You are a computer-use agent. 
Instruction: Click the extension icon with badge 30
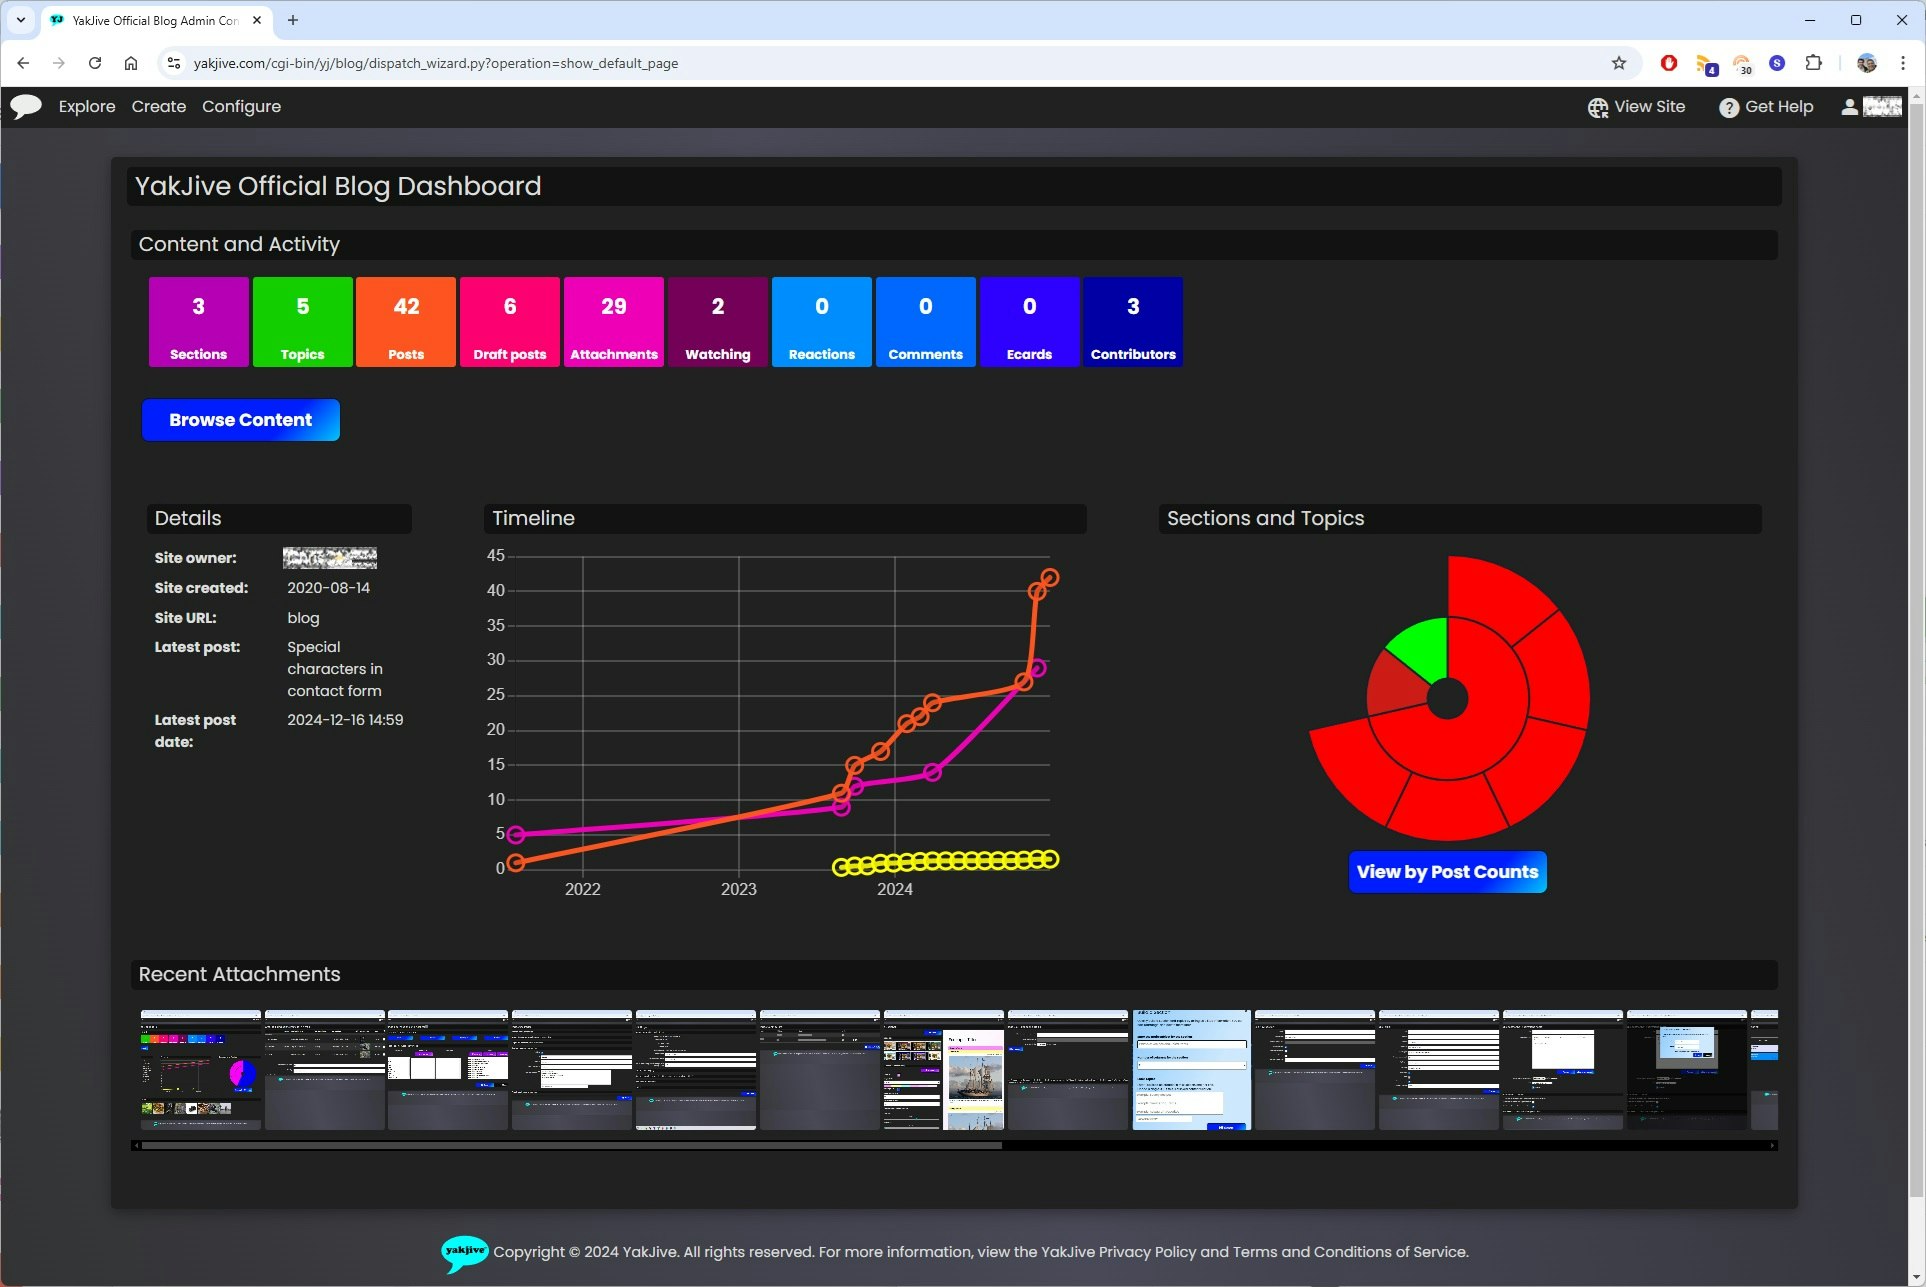tap(1742, 64)
